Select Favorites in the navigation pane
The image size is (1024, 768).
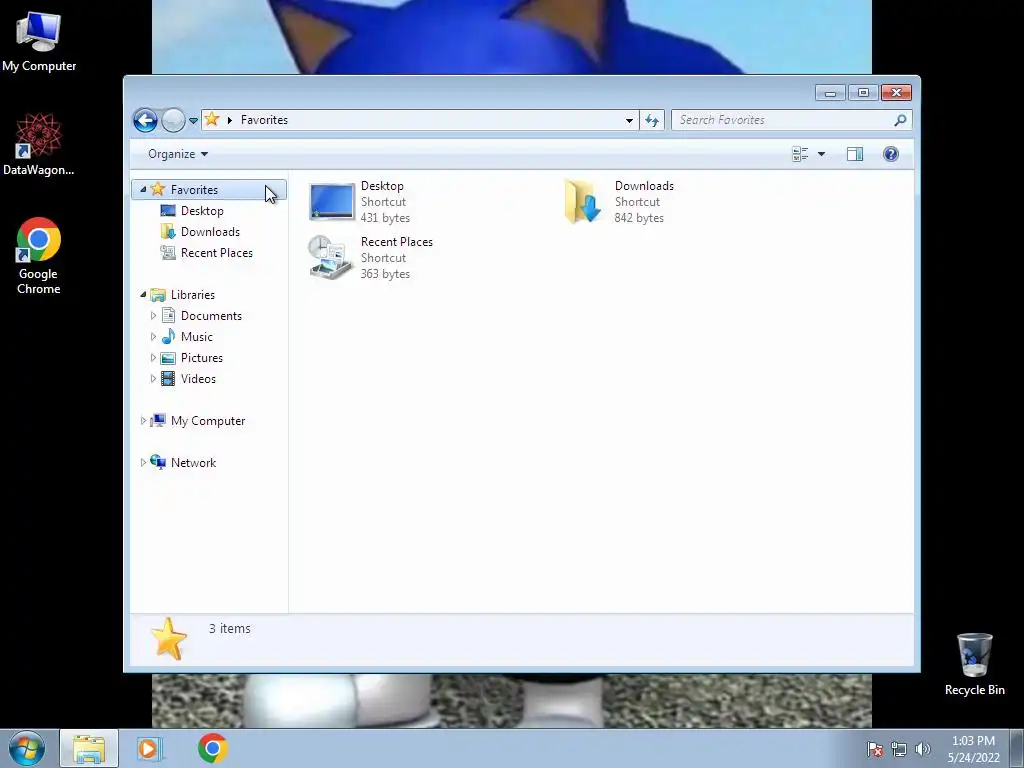[x=194, y=189]
